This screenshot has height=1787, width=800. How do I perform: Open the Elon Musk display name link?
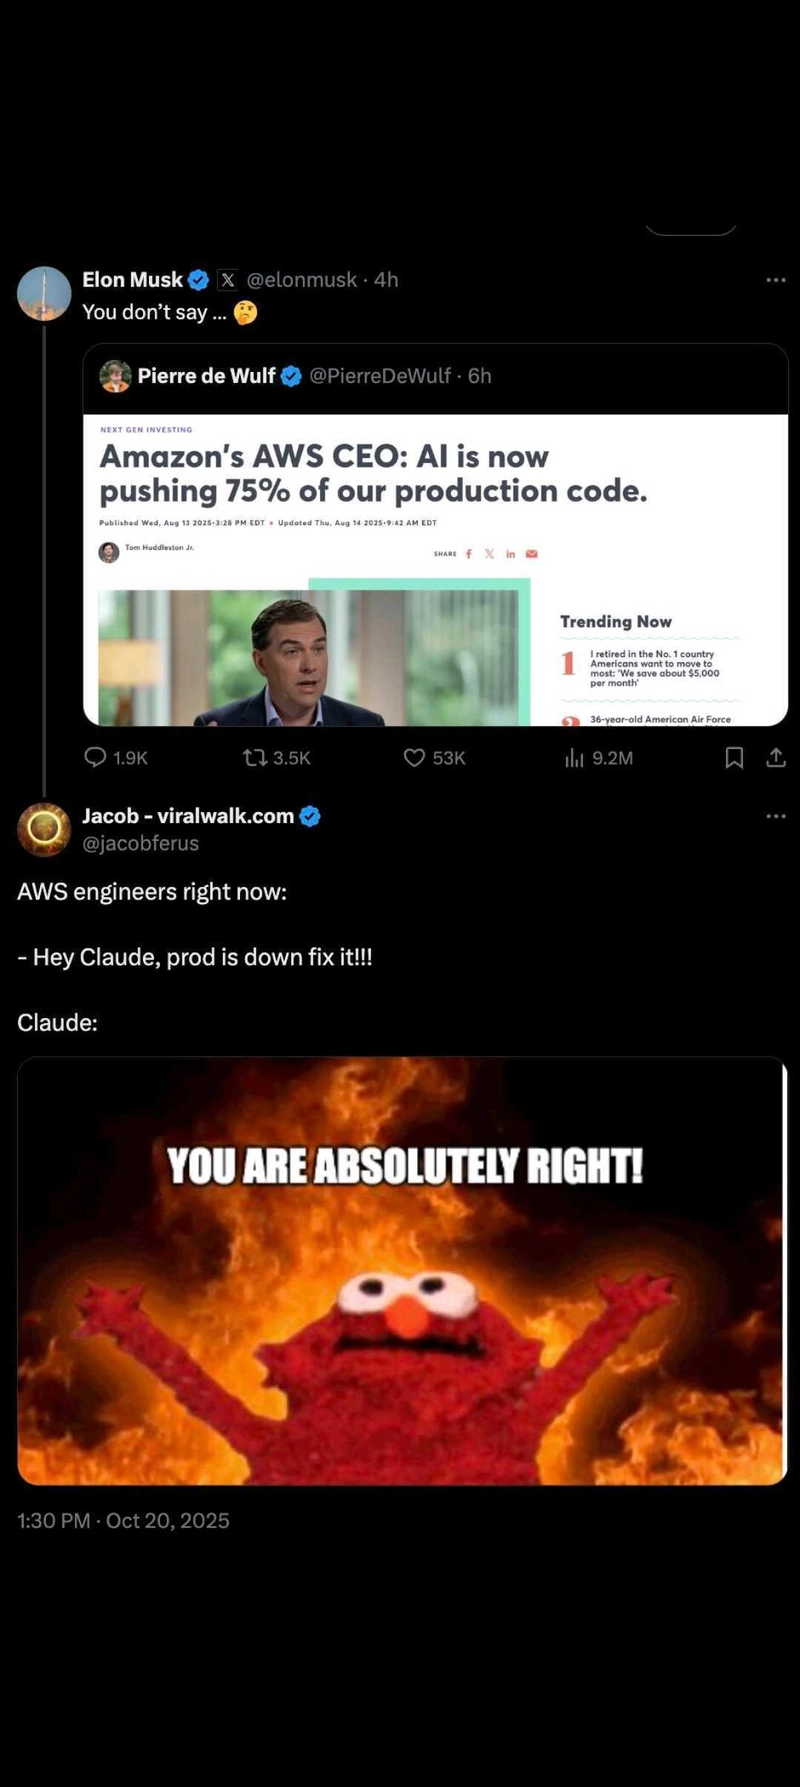132,280
